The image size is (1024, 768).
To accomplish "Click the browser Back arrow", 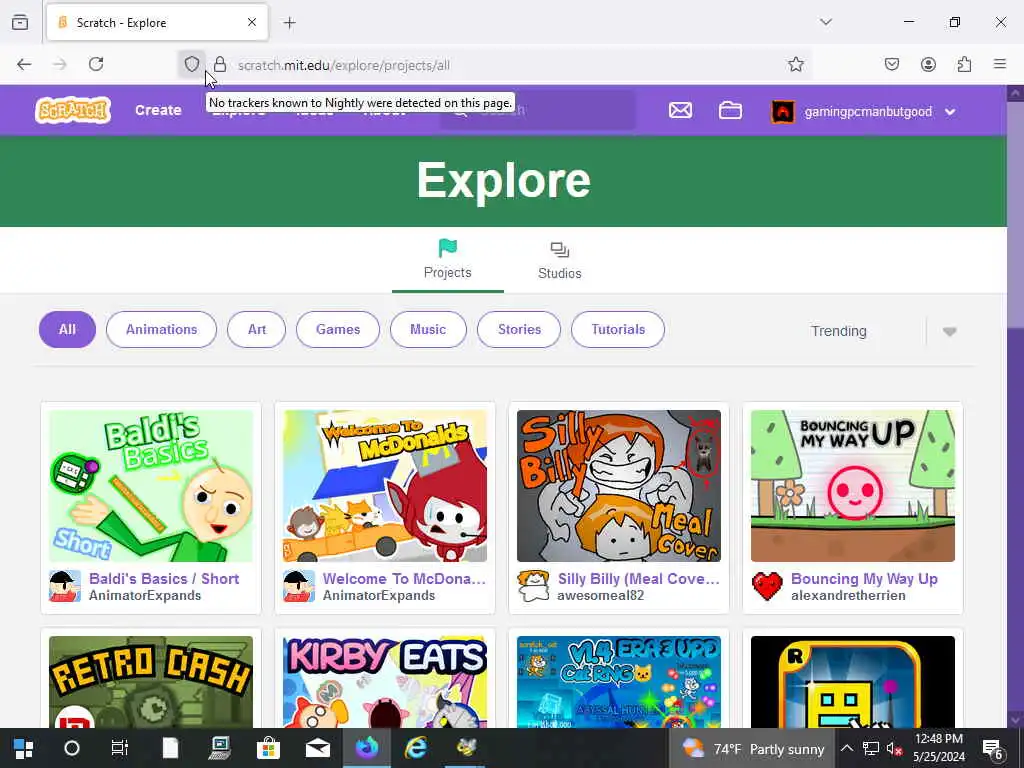I will (24, 64).
